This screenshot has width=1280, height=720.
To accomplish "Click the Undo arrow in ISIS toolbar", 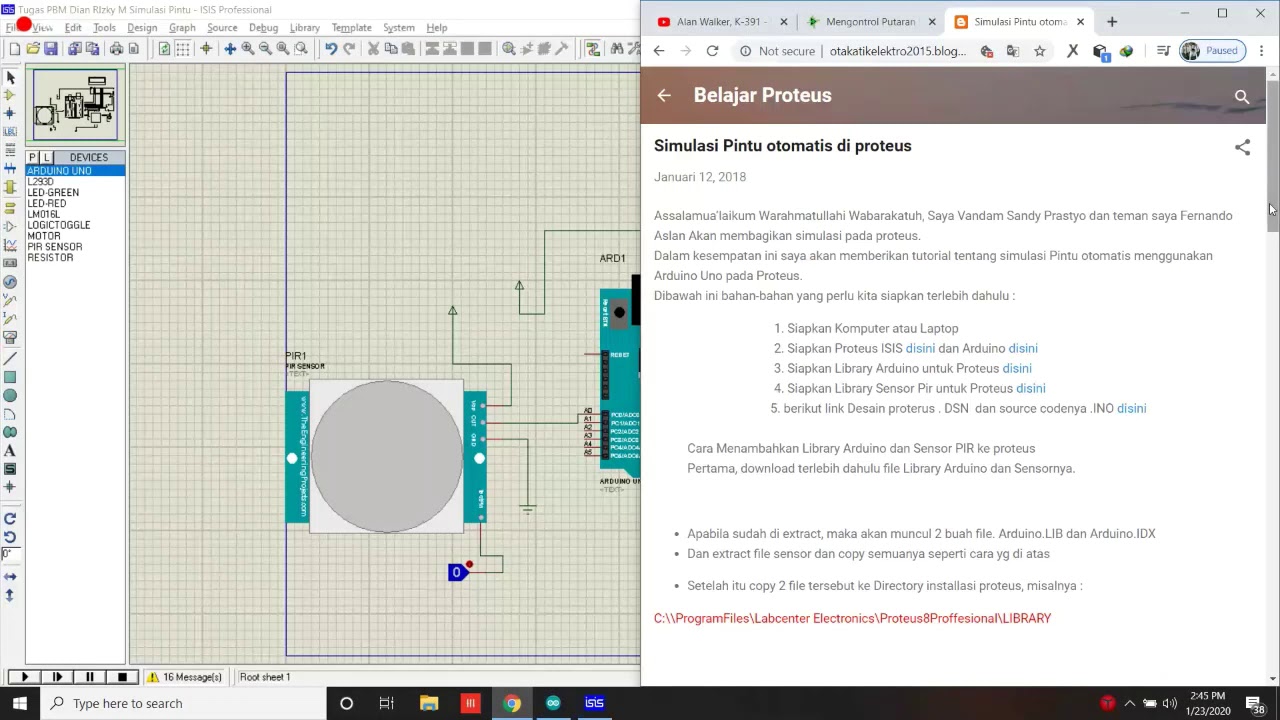I will point(330,49).
